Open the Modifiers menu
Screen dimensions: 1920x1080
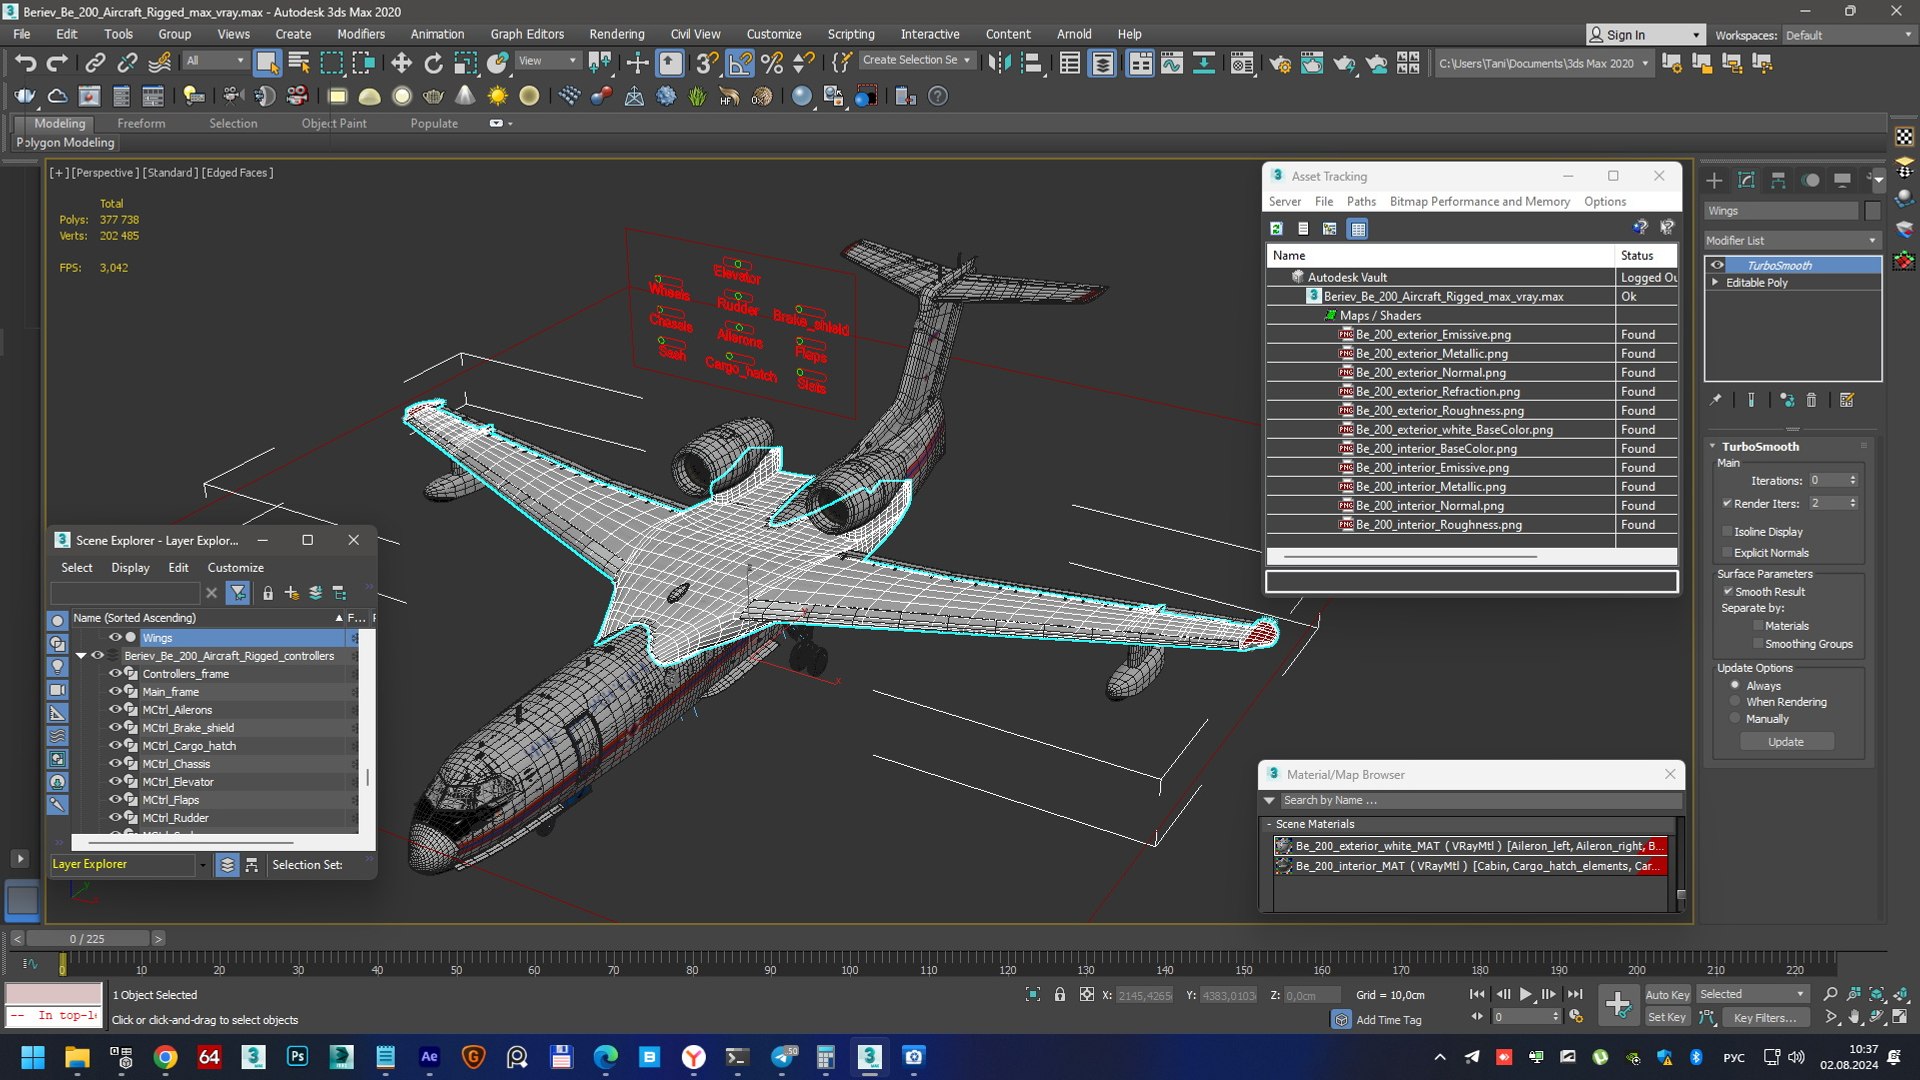pos(360,33)
